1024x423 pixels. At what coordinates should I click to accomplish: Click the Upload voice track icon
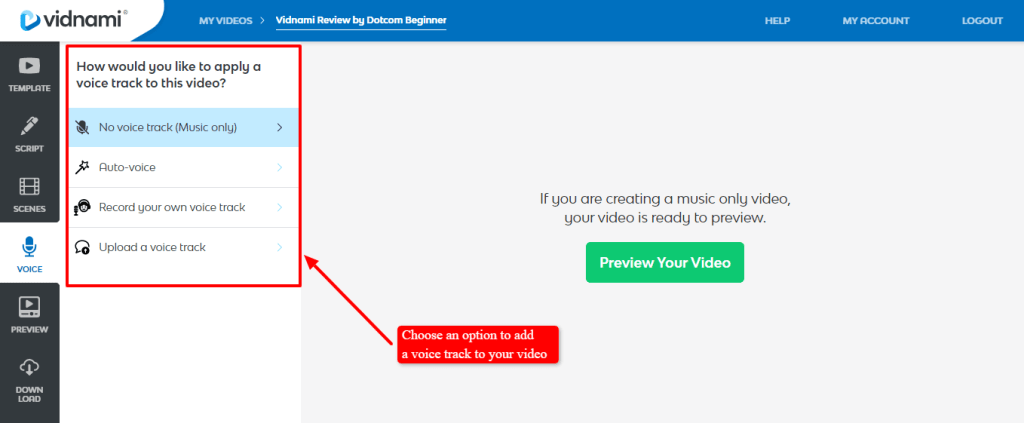(x=82, y=247)
